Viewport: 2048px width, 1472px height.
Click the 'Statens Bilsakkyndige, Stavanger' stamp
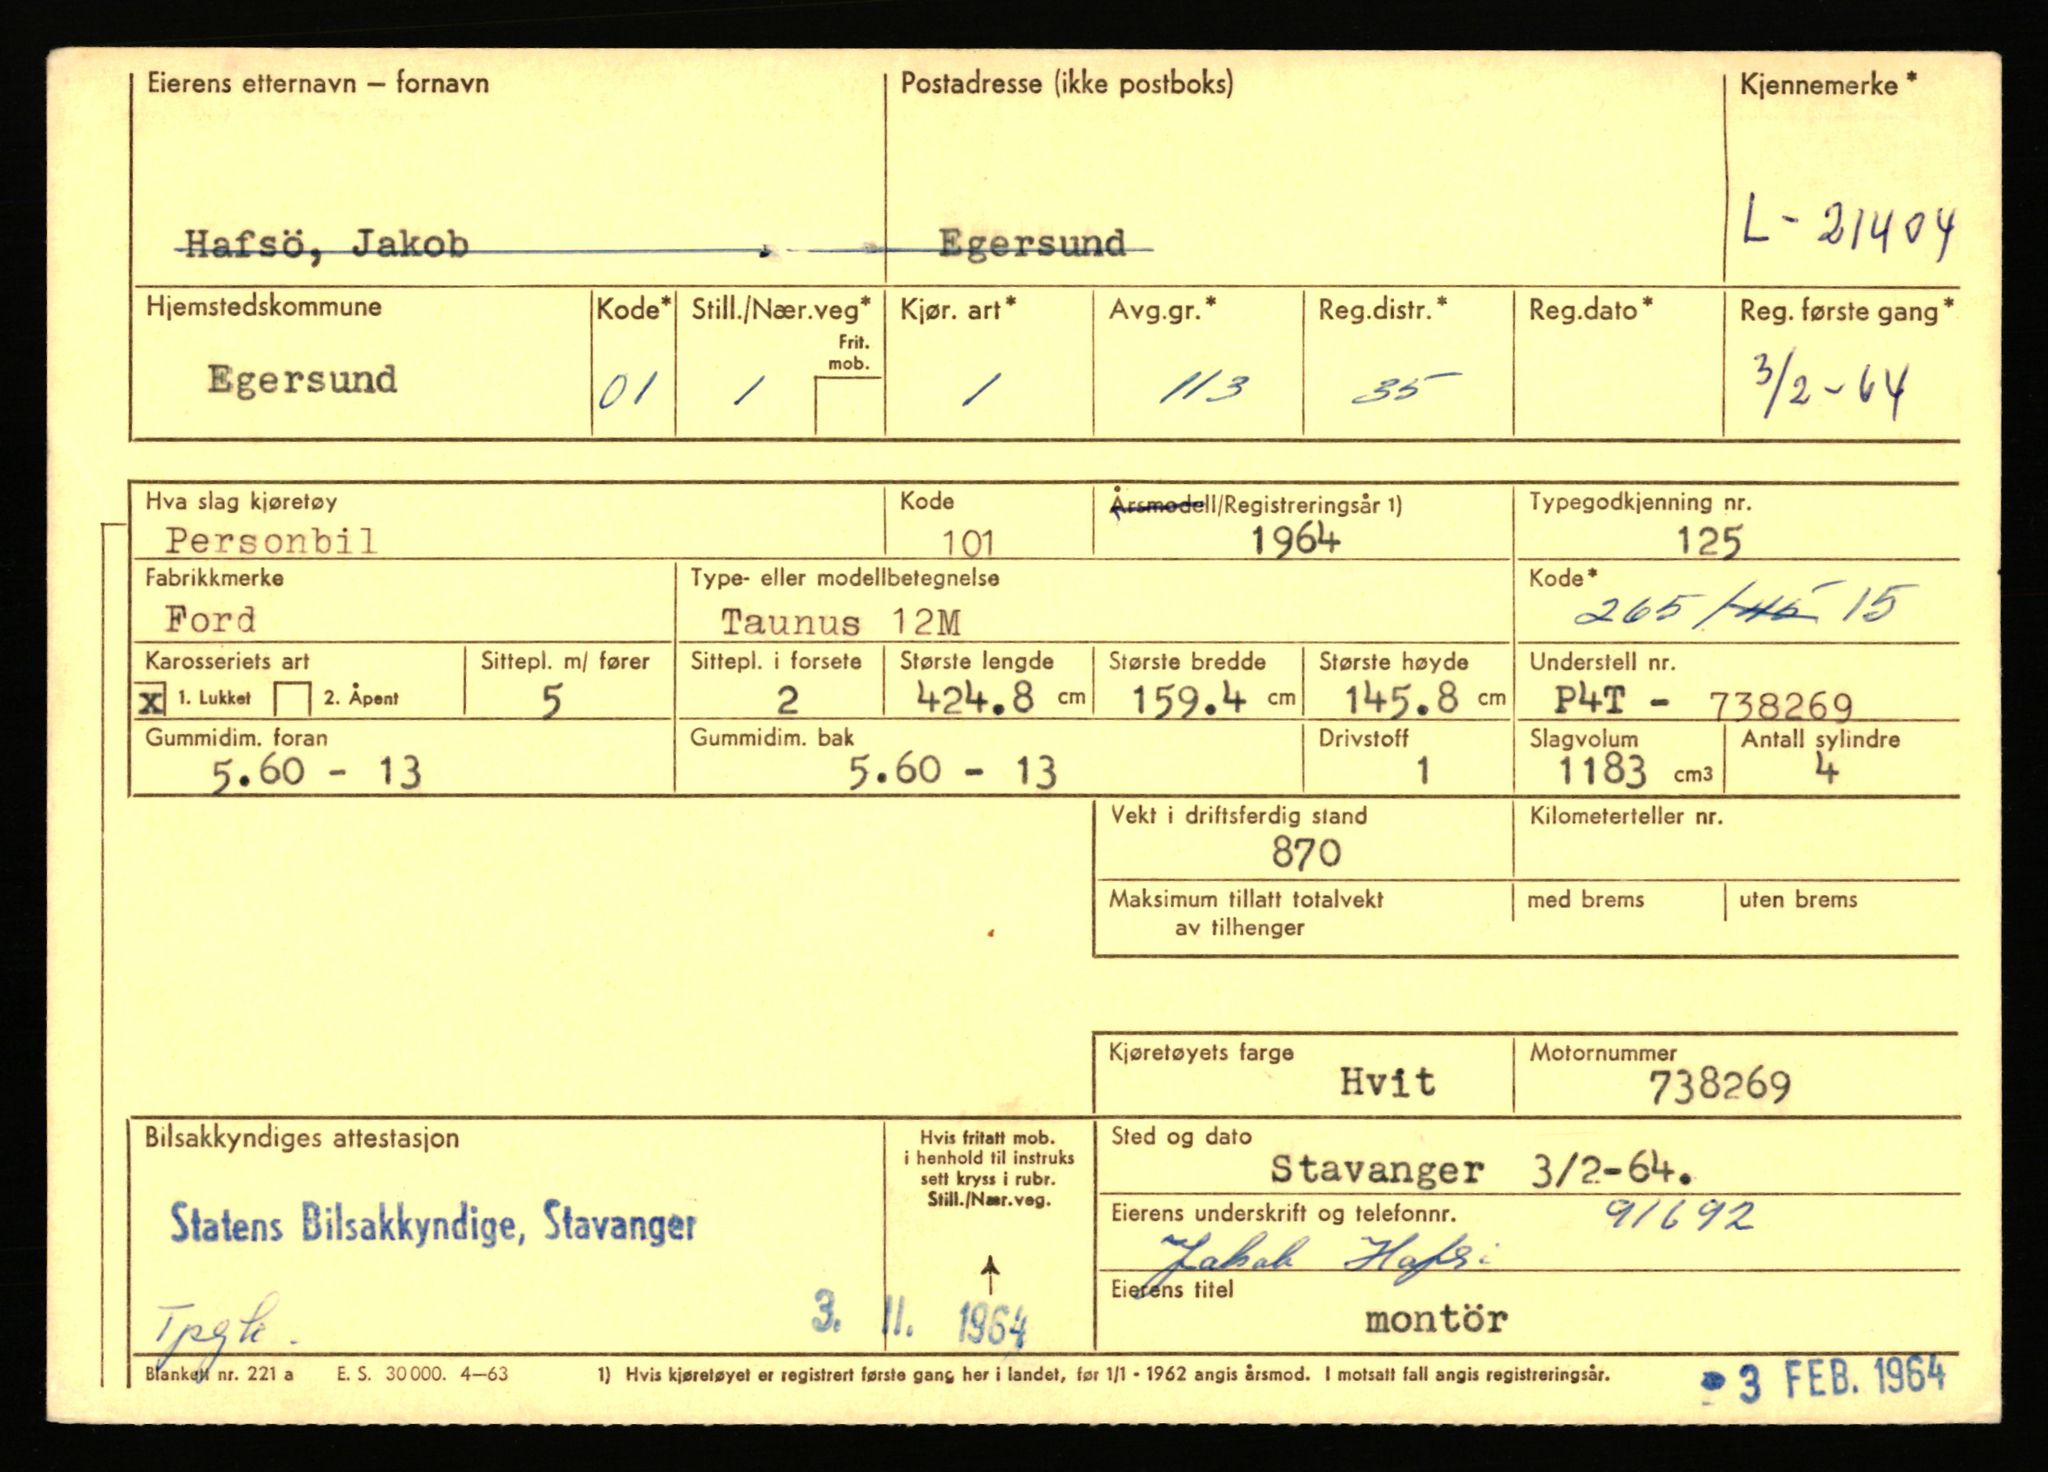point(432,1224)
